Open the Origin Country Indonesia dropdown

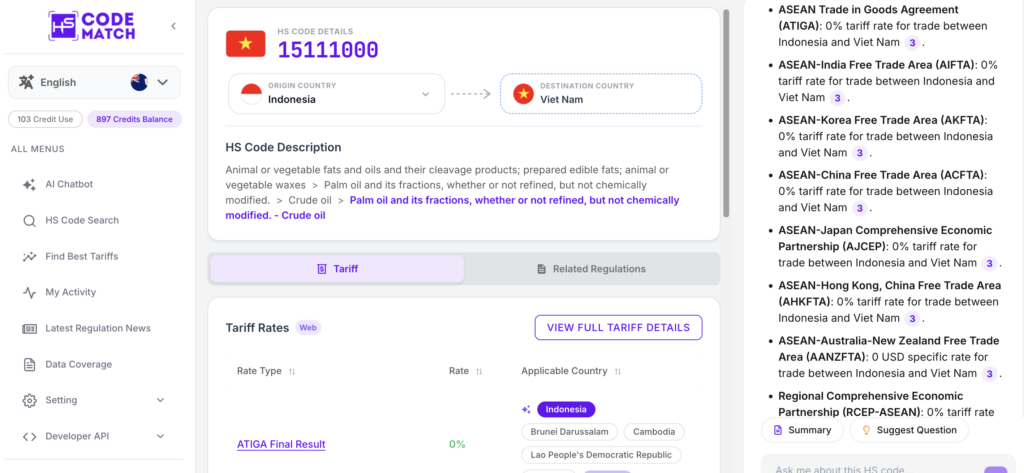(x=336, y=93)
